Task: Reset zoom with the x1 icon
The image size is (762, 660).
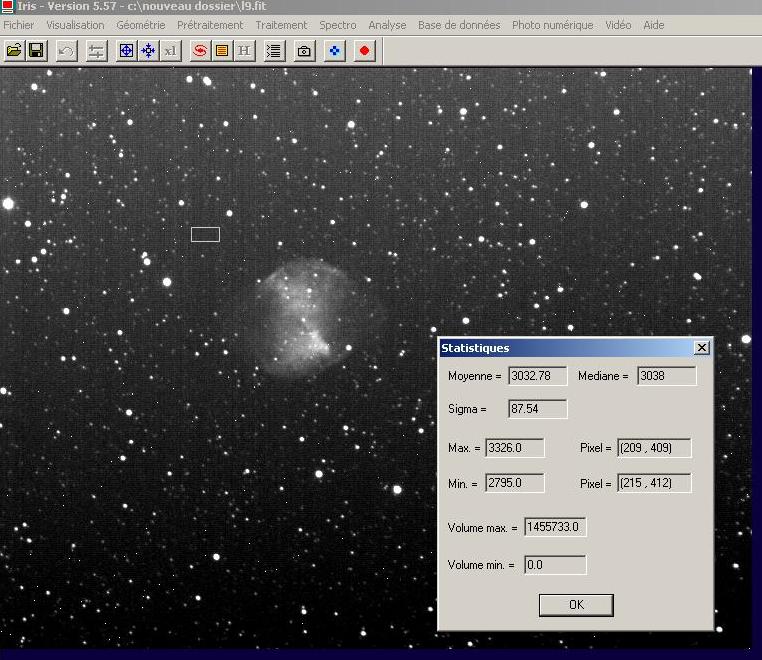Action: click(x=170, y=50)
